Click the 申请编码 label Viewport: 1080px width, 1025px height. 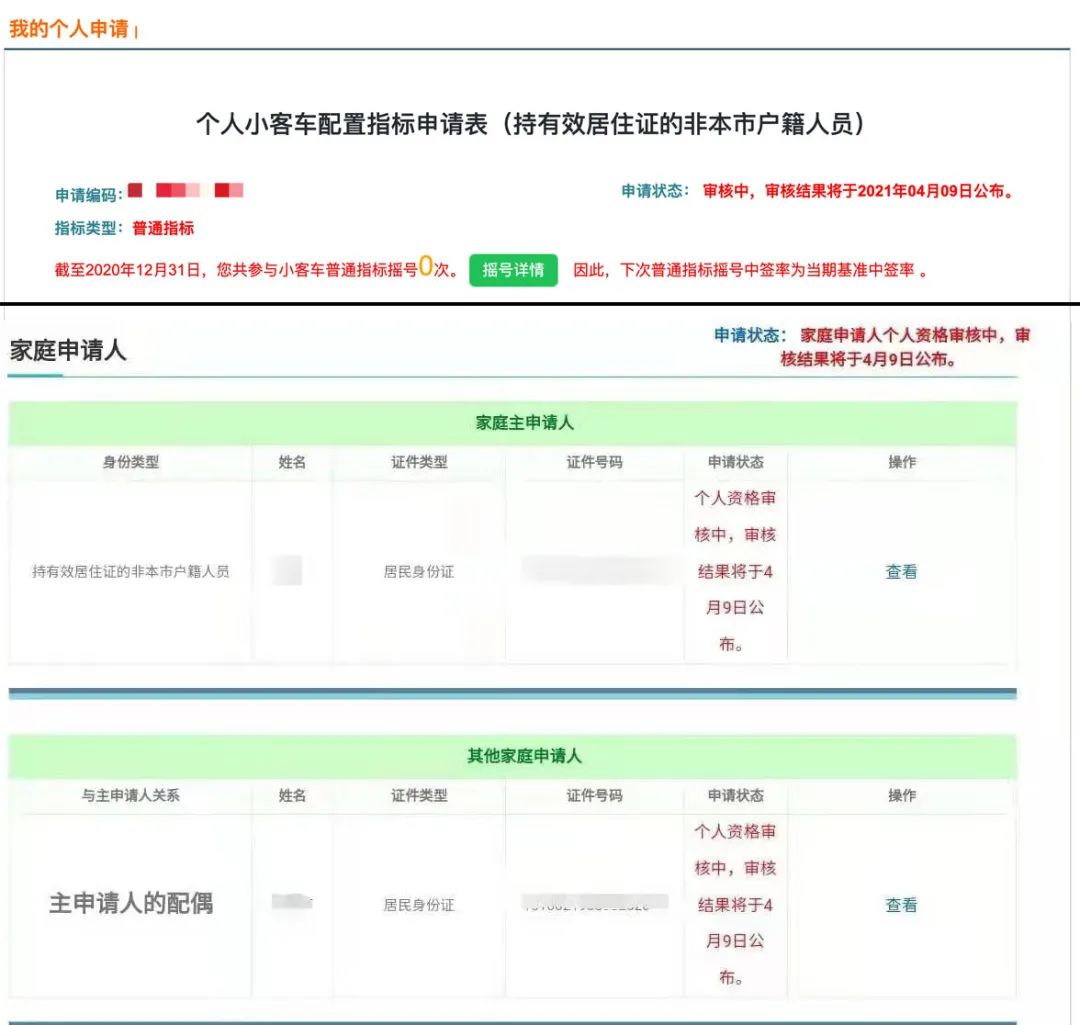click(89, 195)
